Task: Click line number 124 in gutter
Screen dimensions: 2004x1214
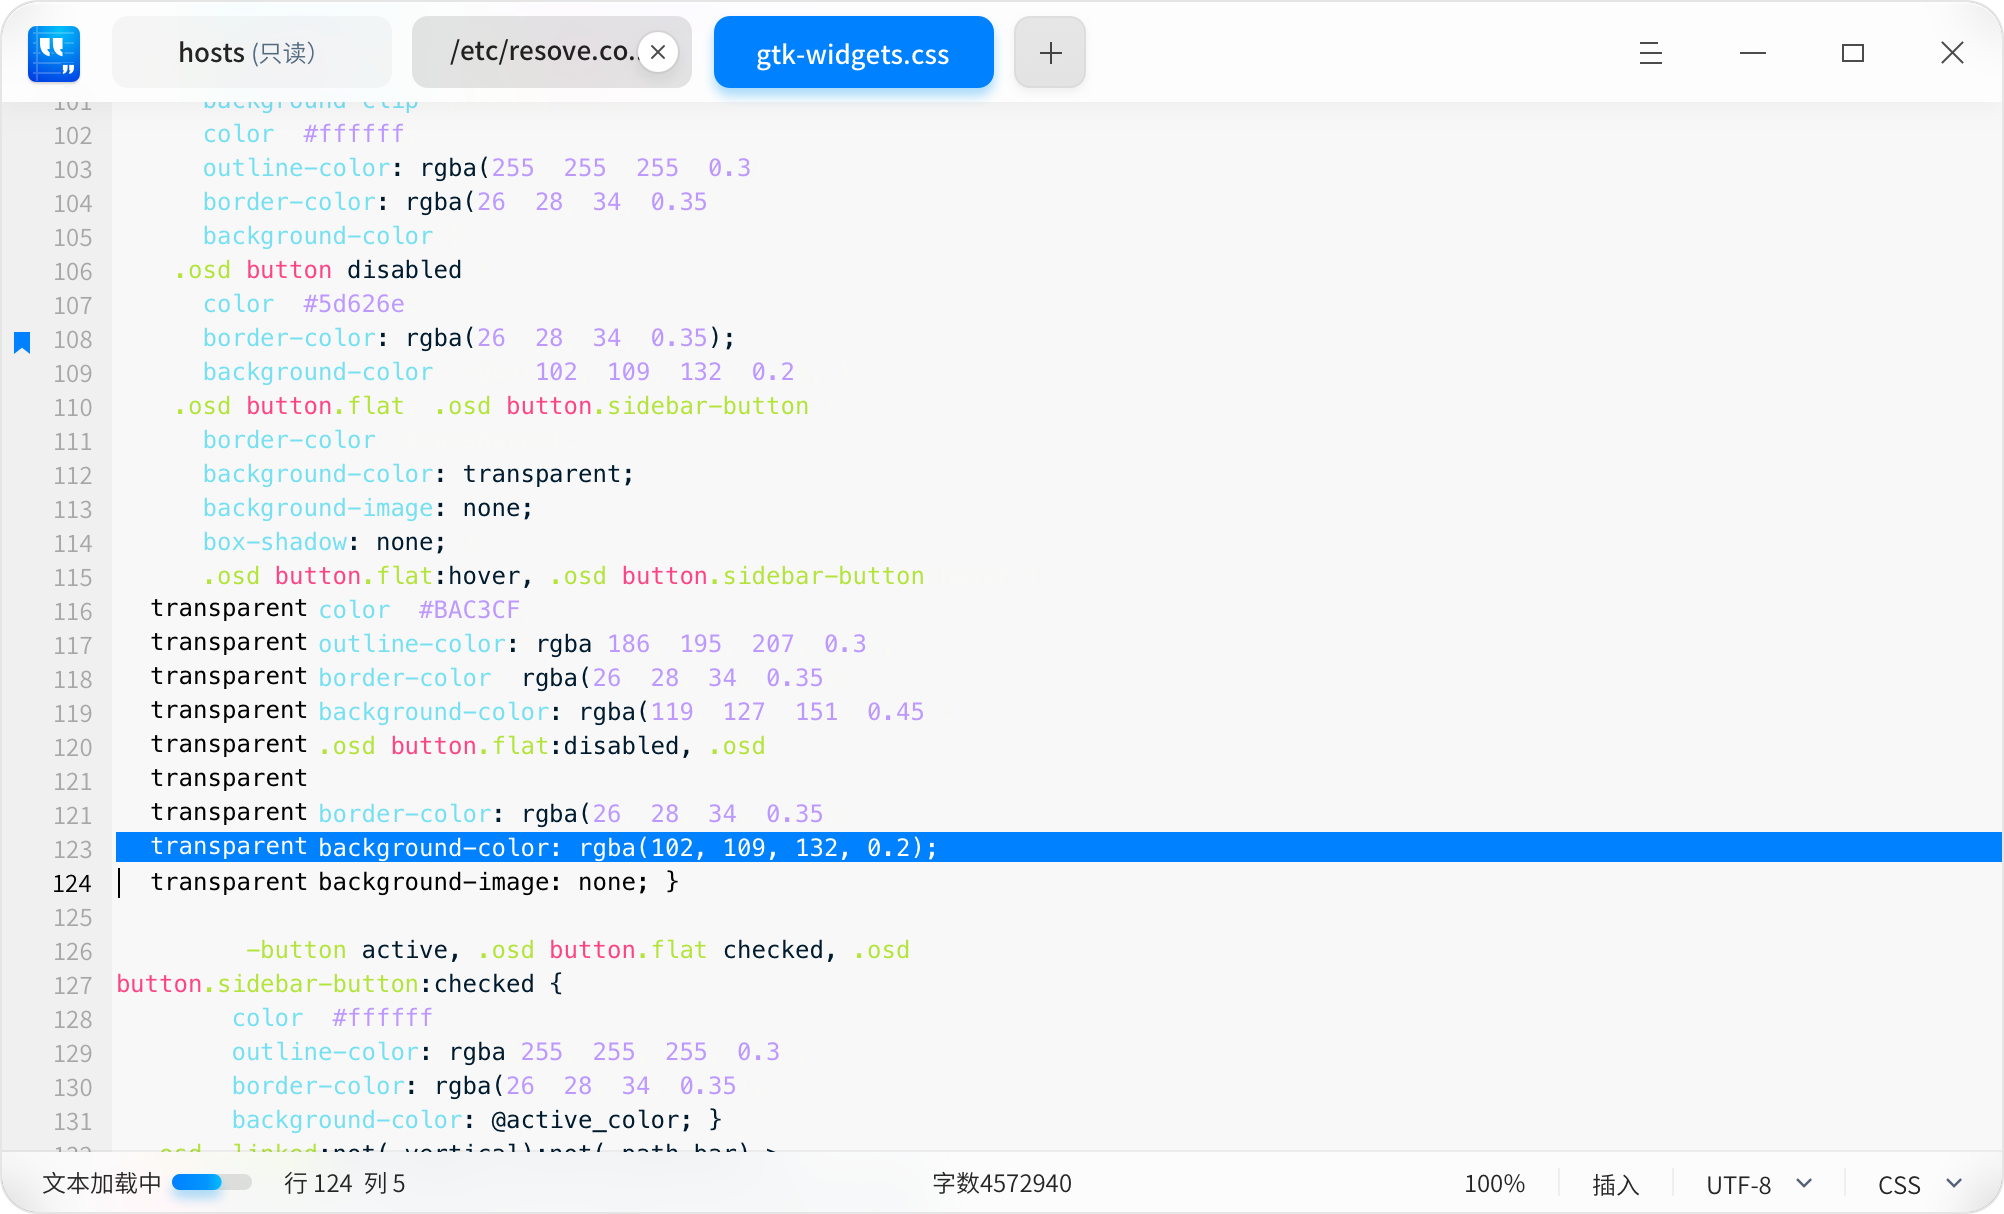Action: pyautogui.click(x=72, y=884)
